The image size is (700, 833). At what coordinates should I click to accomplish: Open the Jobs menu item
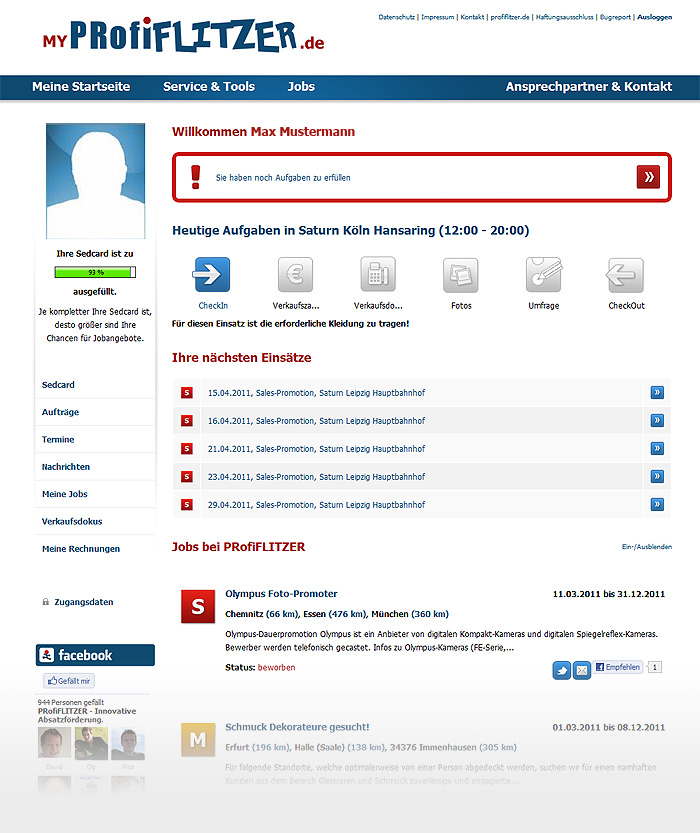(x=301, y=87)
